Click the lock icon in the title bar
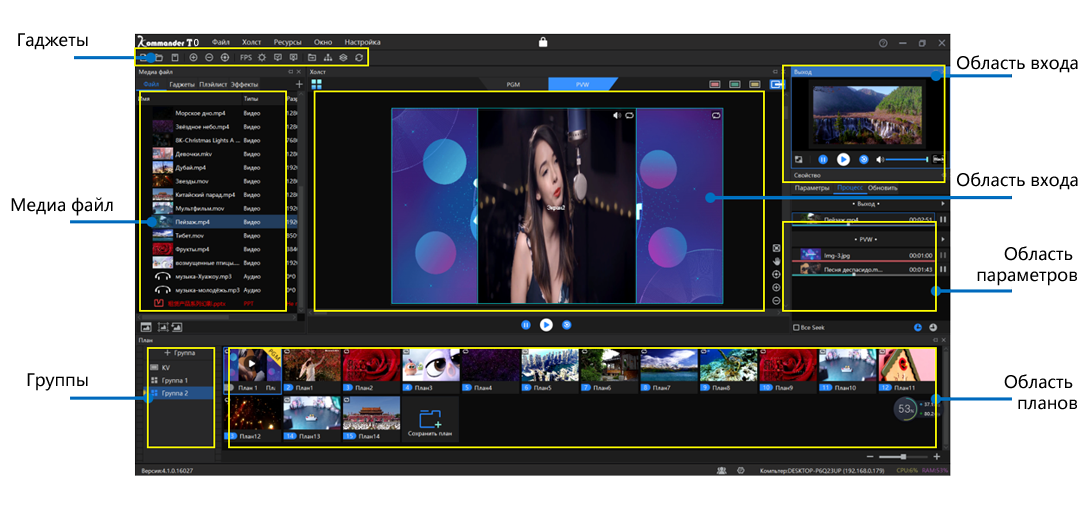Image resolution: width=1091 pixels, height=505 pixels. tap(543, 42)
